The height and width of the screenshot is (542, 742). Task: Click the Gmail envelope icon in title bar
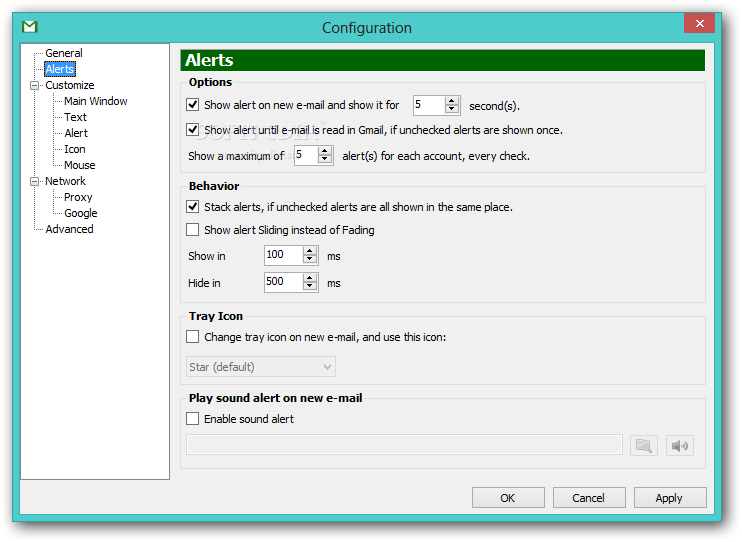(29, 27)
